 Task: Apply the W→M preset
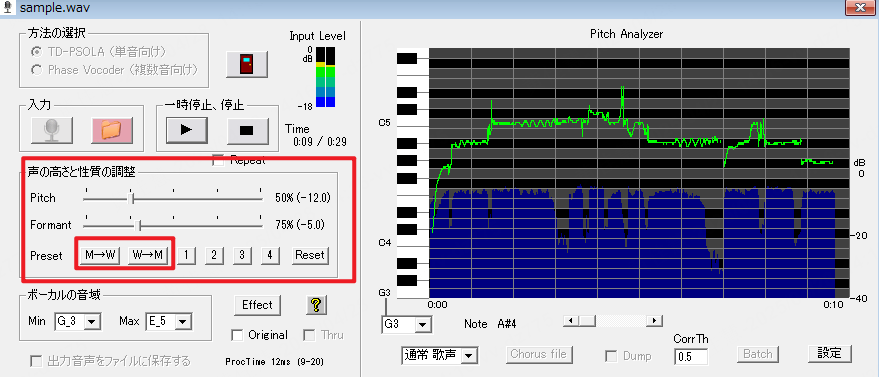coord(148,255)
